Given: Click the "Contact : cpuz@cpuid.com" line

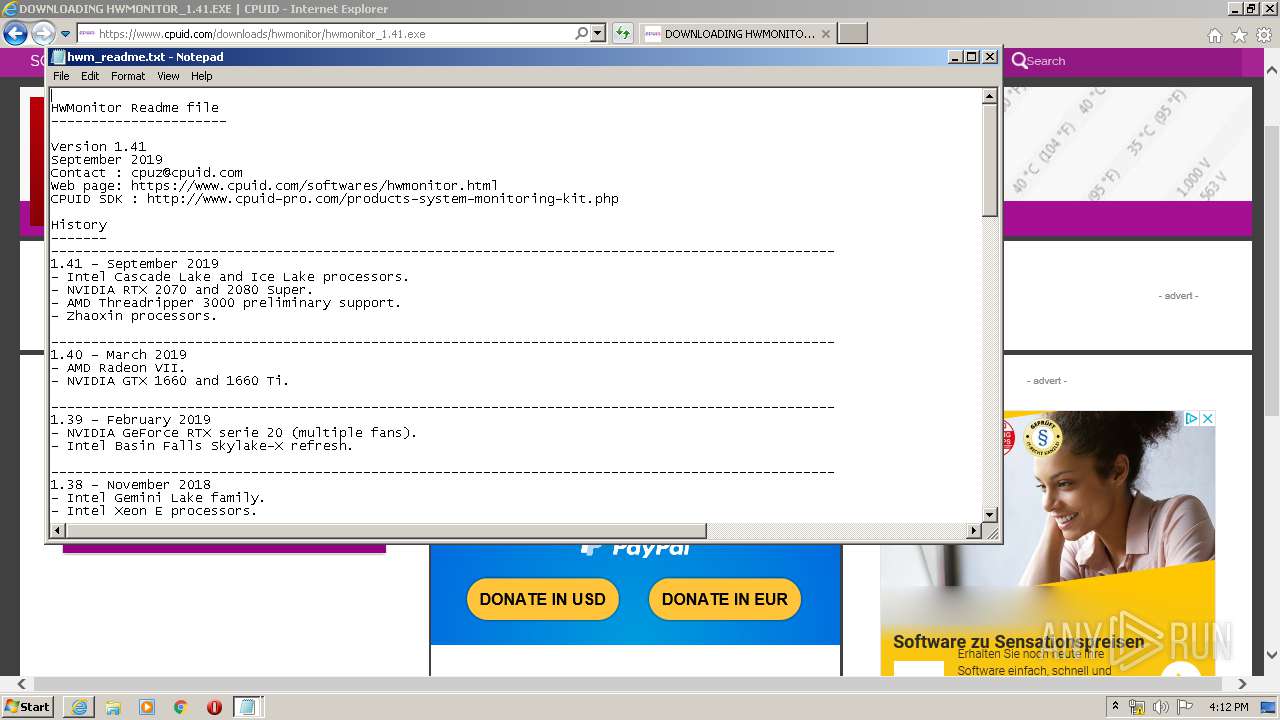Looking at the screenshot, I should (147, 173).
